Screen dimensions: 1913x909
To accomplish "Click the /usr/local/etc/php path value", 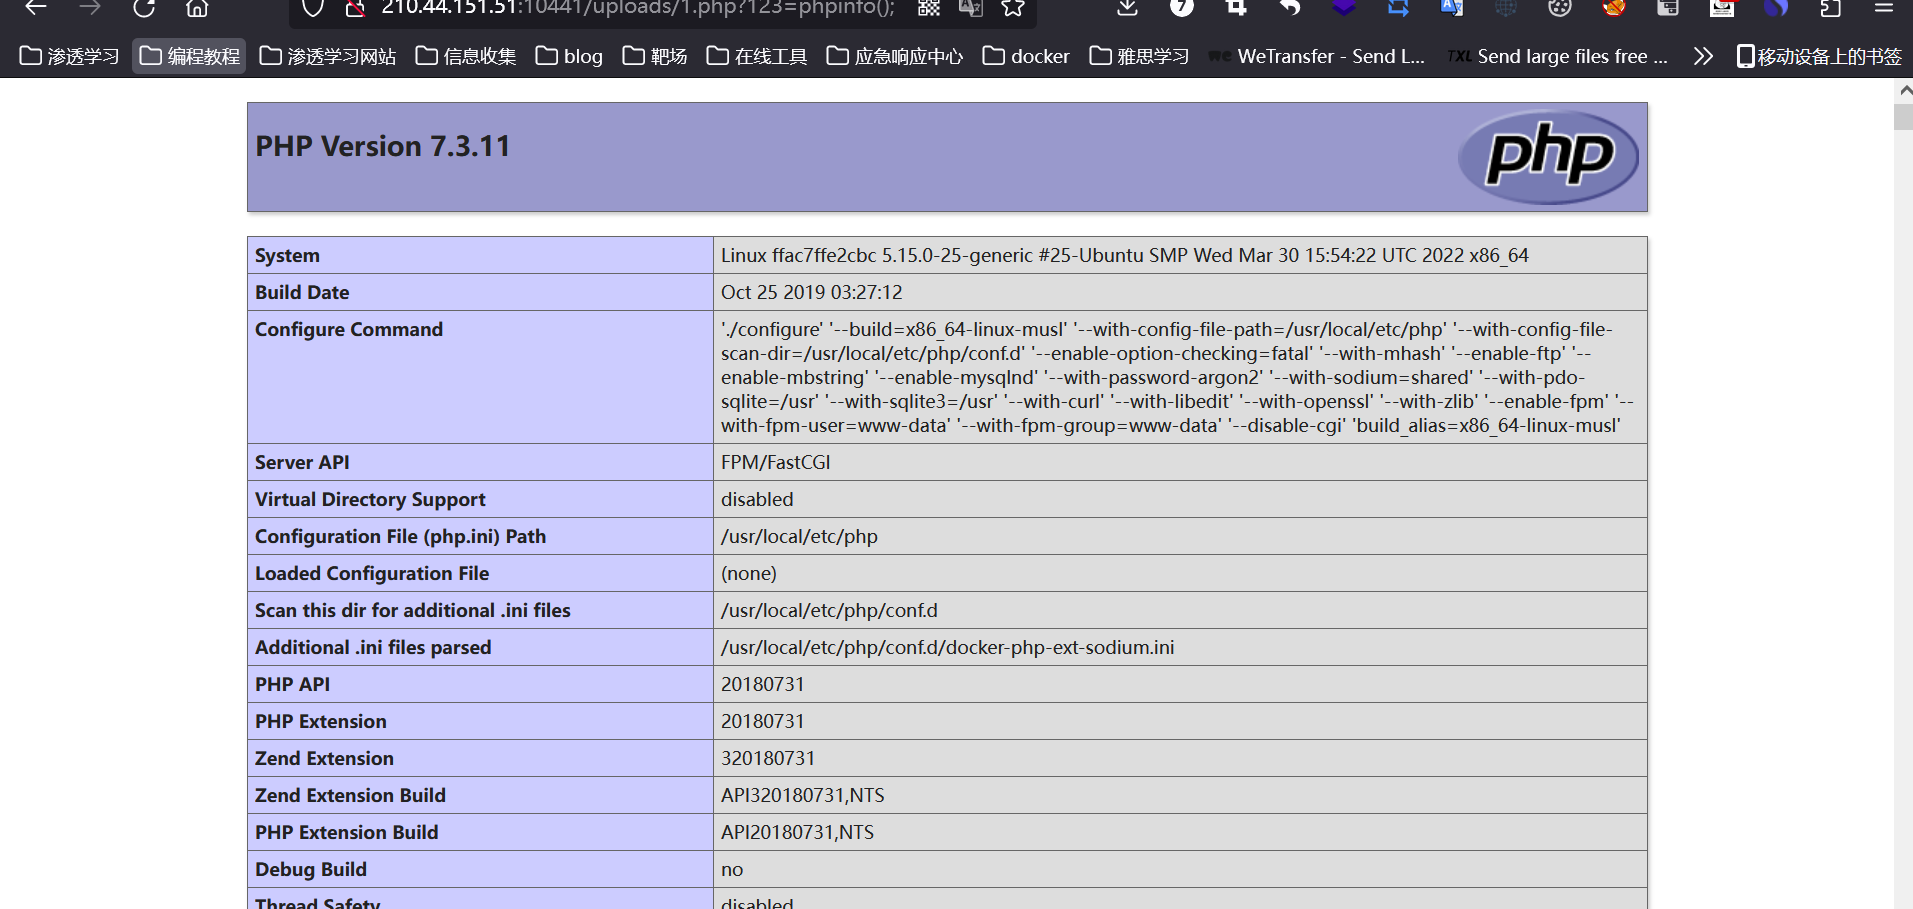I will click(x=799, y=536).
